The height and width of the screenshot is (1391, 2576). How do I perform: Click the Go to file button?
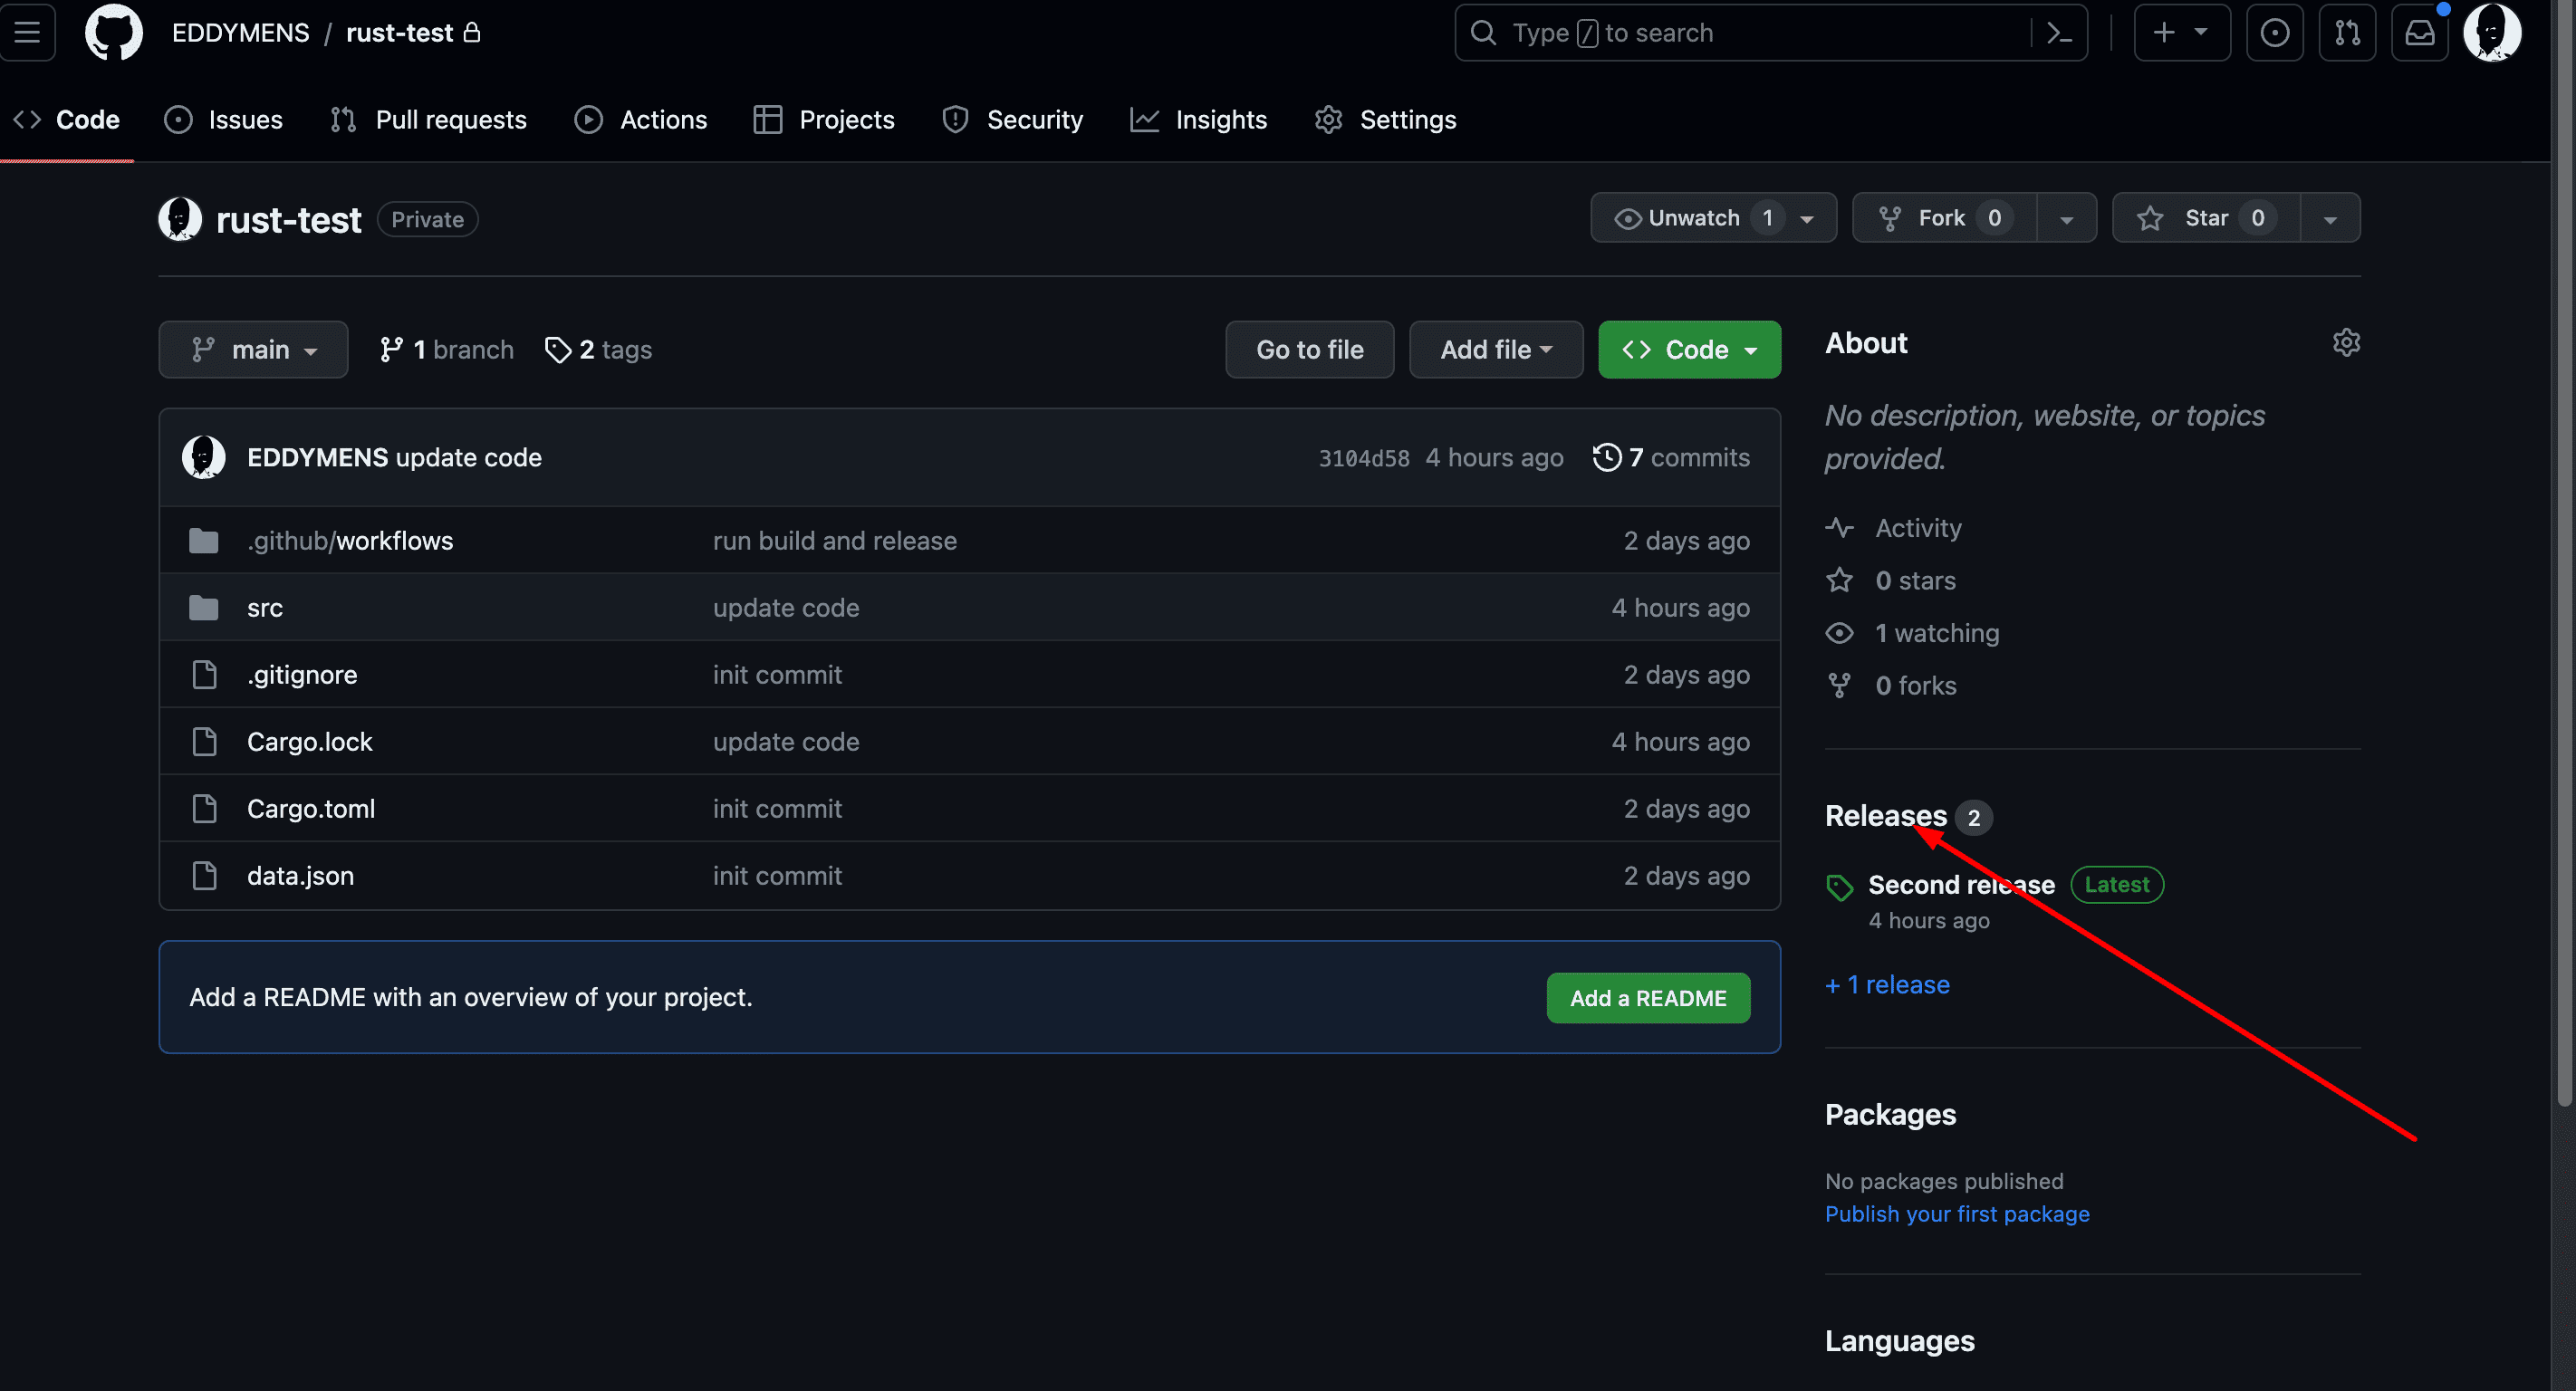tap(1310, 350)
